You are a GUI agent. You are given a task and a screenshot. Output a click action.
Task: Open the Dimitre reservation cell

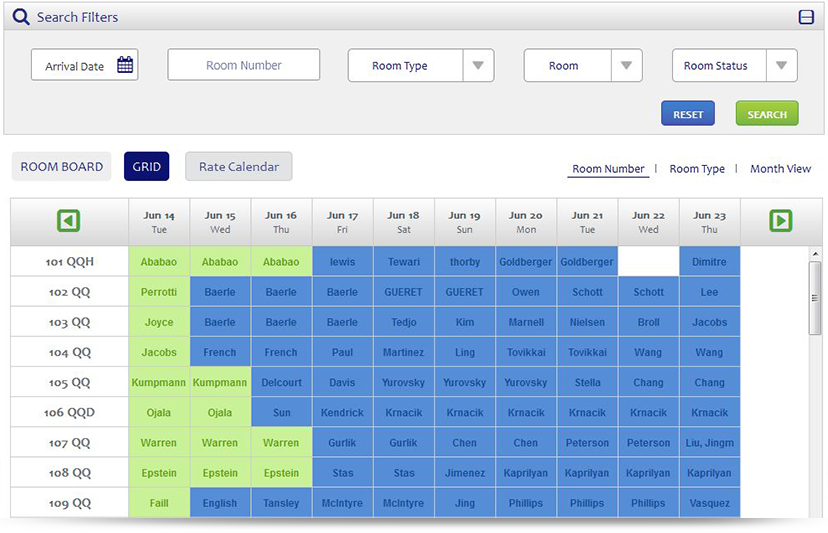pos(709,261)
